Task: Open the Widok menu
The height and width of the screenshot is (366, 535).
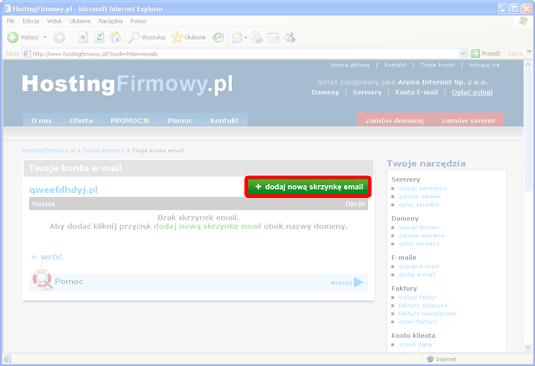Action: click(x=54, y=21)
